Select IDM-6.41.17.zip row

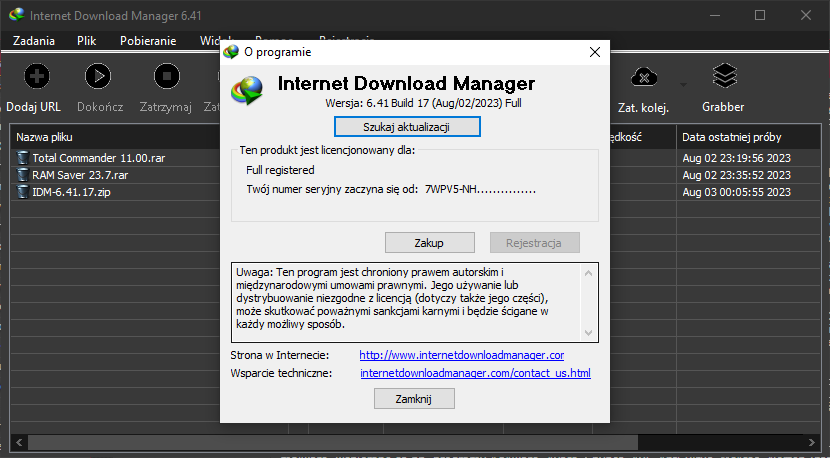point(115,192)
